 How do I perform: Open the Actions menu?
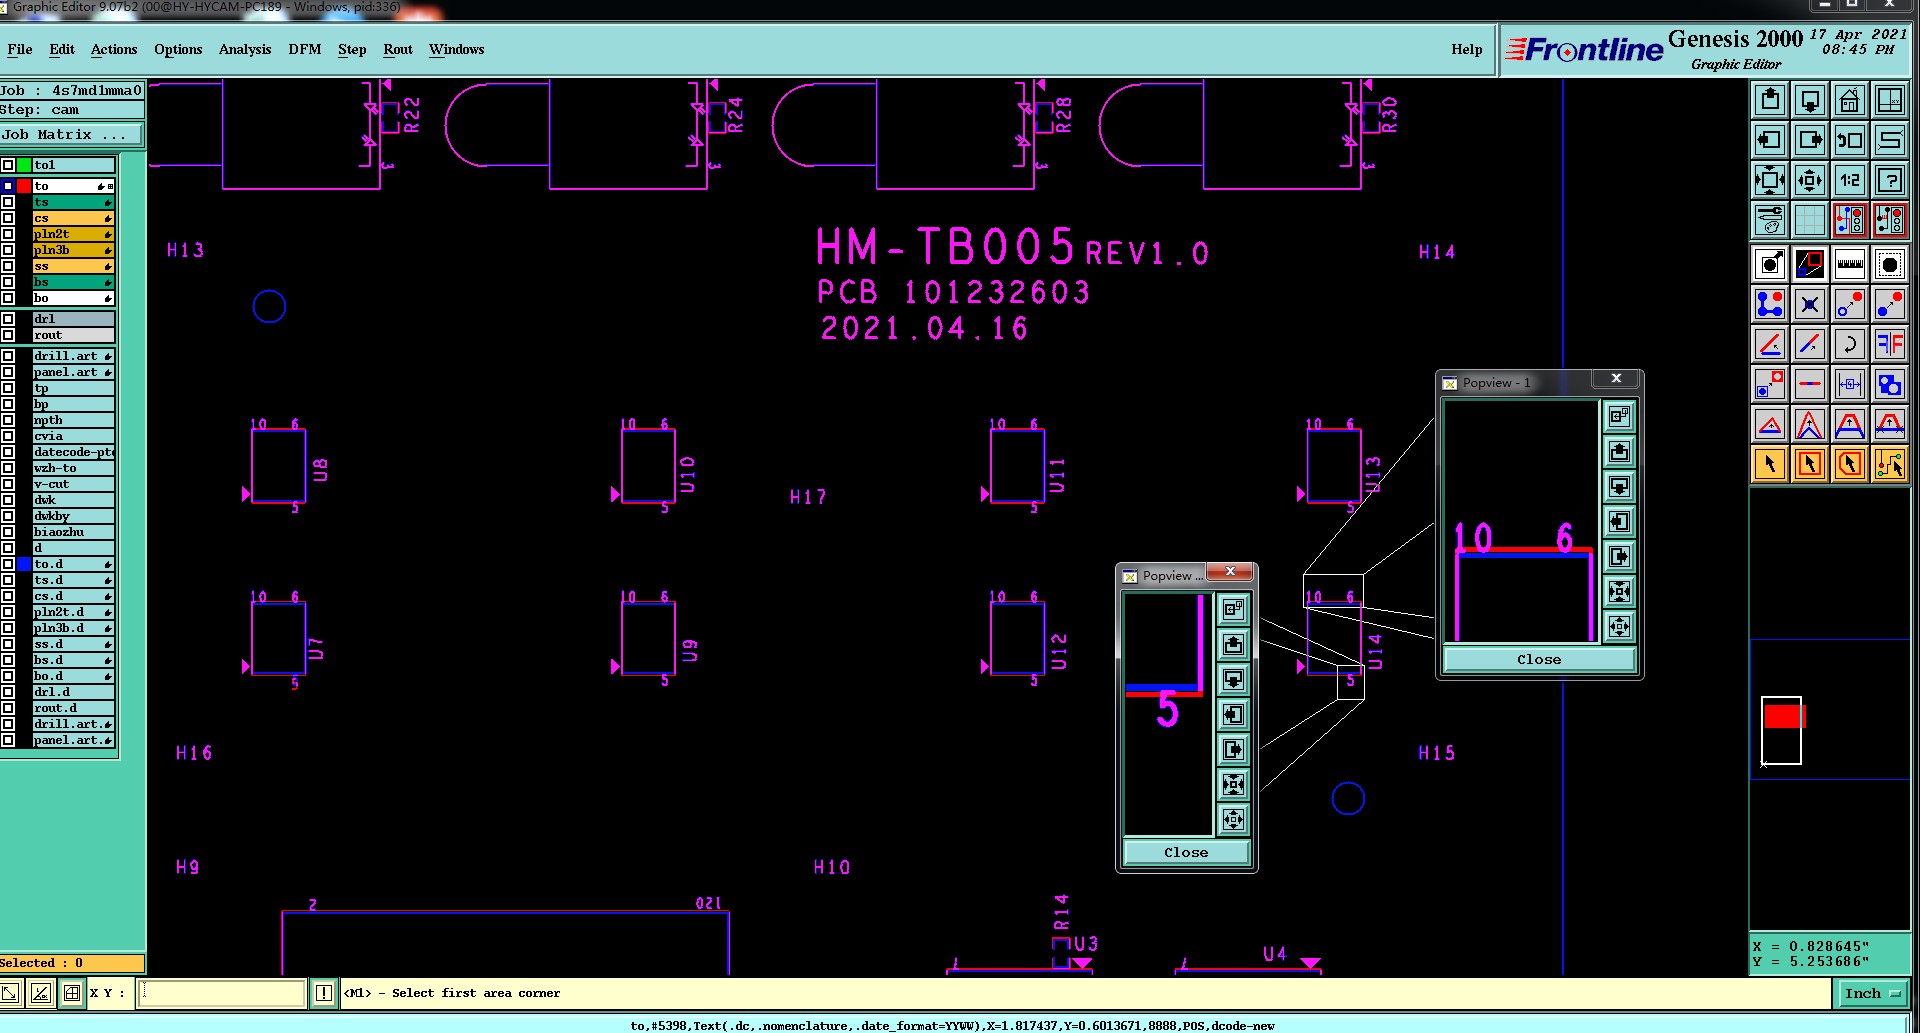pos(114,49)
